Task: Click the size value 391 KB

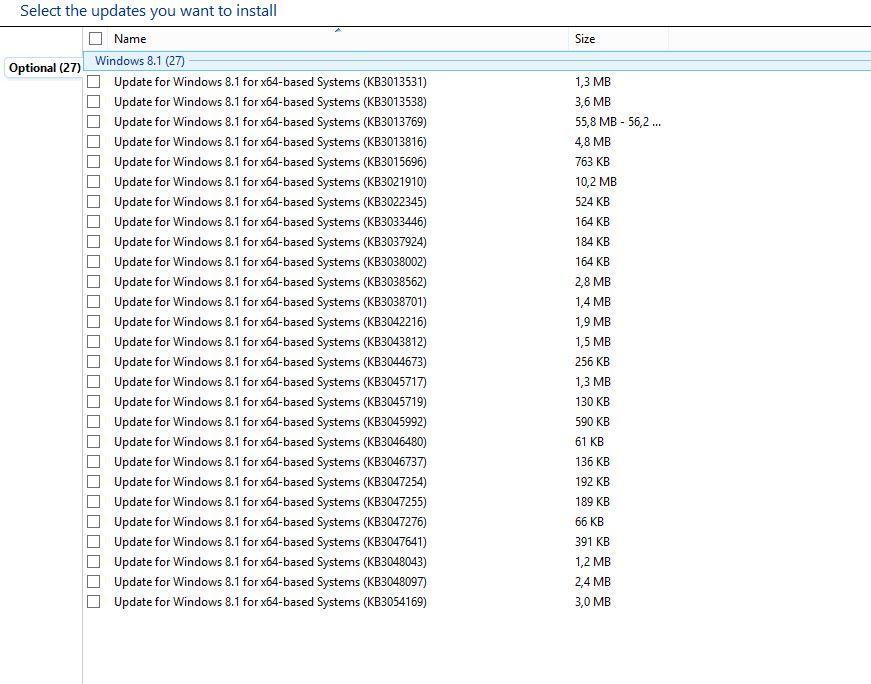Action: pos(592,542)
